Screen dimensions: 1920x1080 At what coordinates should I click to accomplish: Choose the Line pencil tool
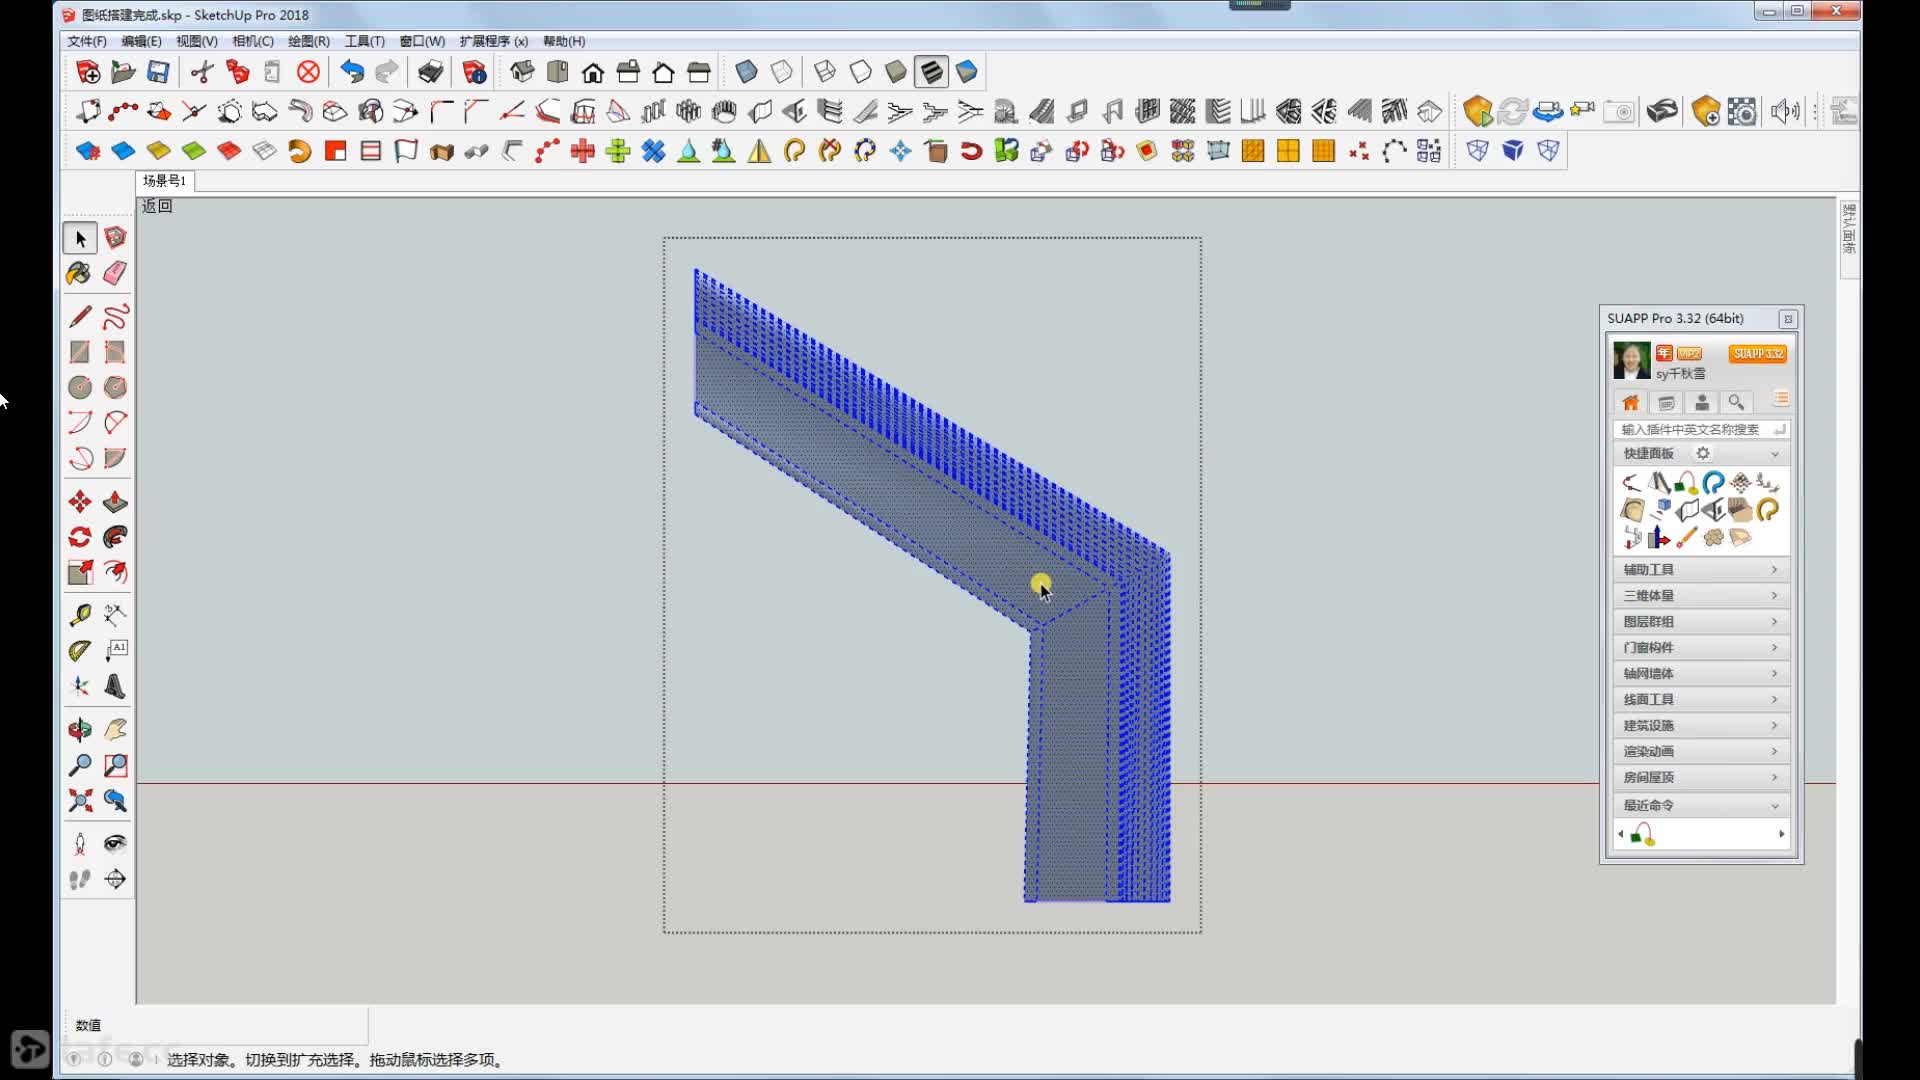coord(80,317)
